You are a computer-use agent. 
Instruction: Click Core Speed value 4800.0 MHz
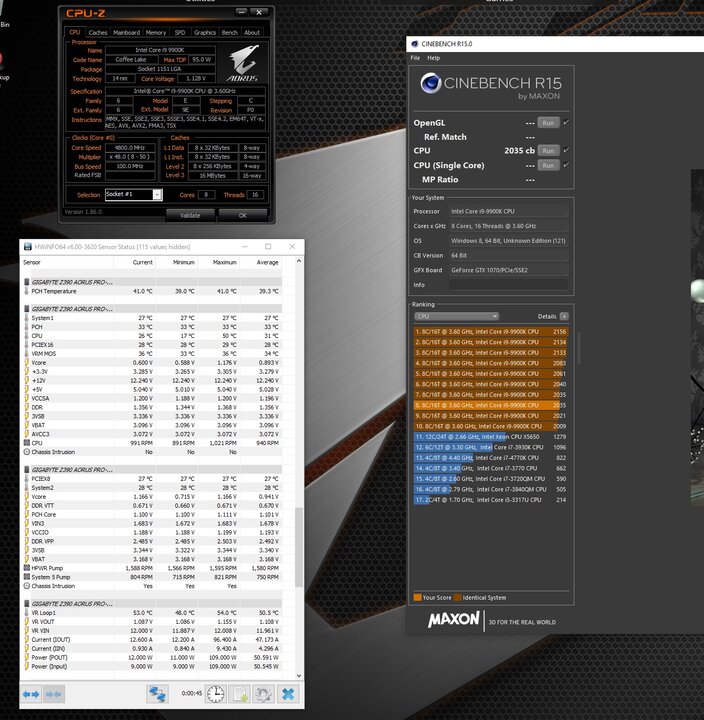(x=130, y=148)
